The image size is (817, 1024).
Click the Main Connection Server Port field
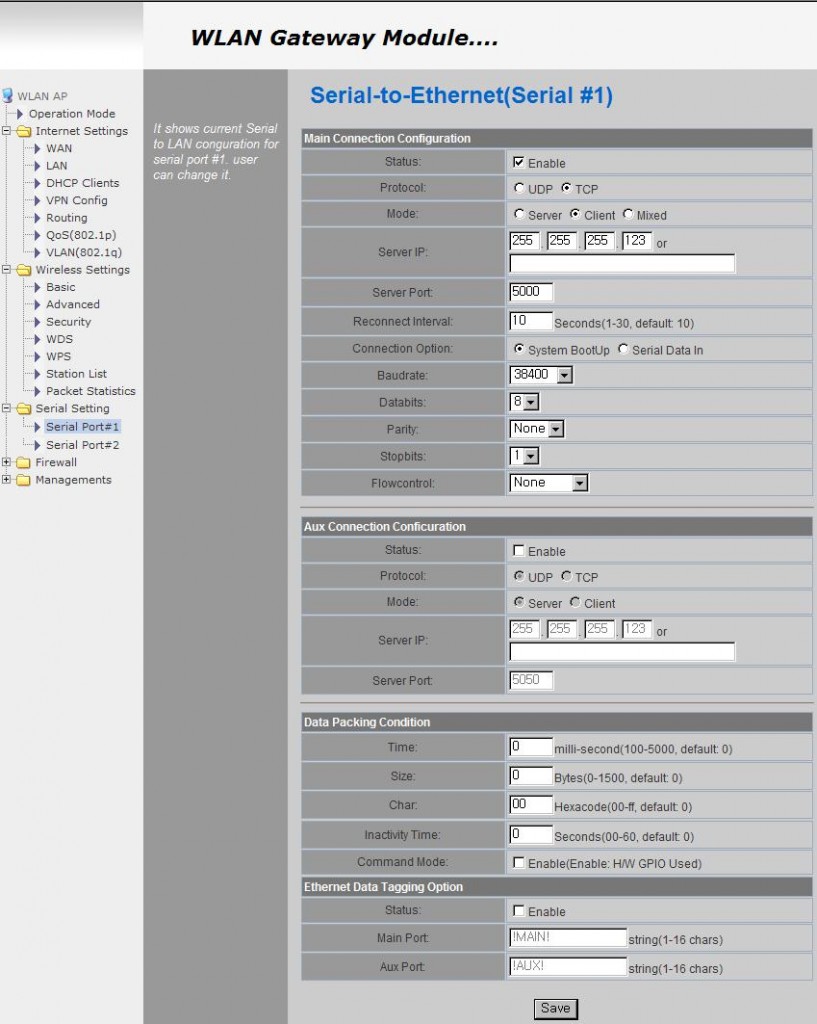point(531,292)
